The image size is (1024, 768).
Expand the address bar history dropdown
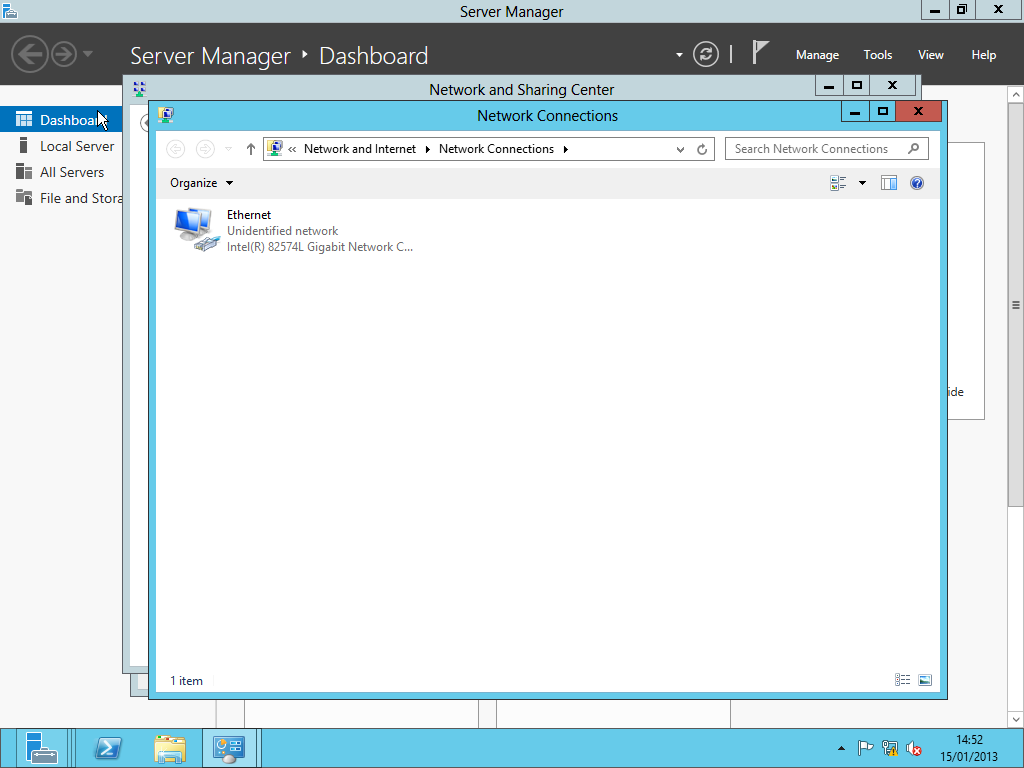click(681, 150)
